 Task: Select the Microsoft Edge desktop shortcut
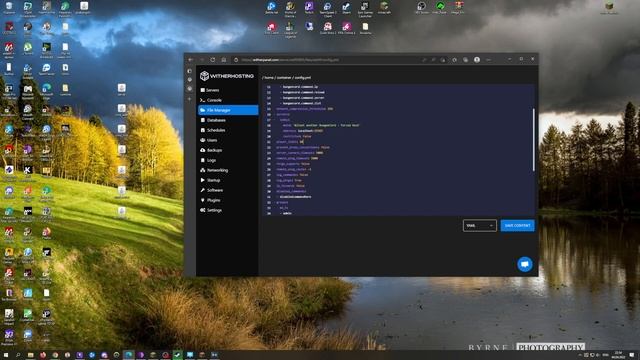pyautogui.click(x=46, y=91)
